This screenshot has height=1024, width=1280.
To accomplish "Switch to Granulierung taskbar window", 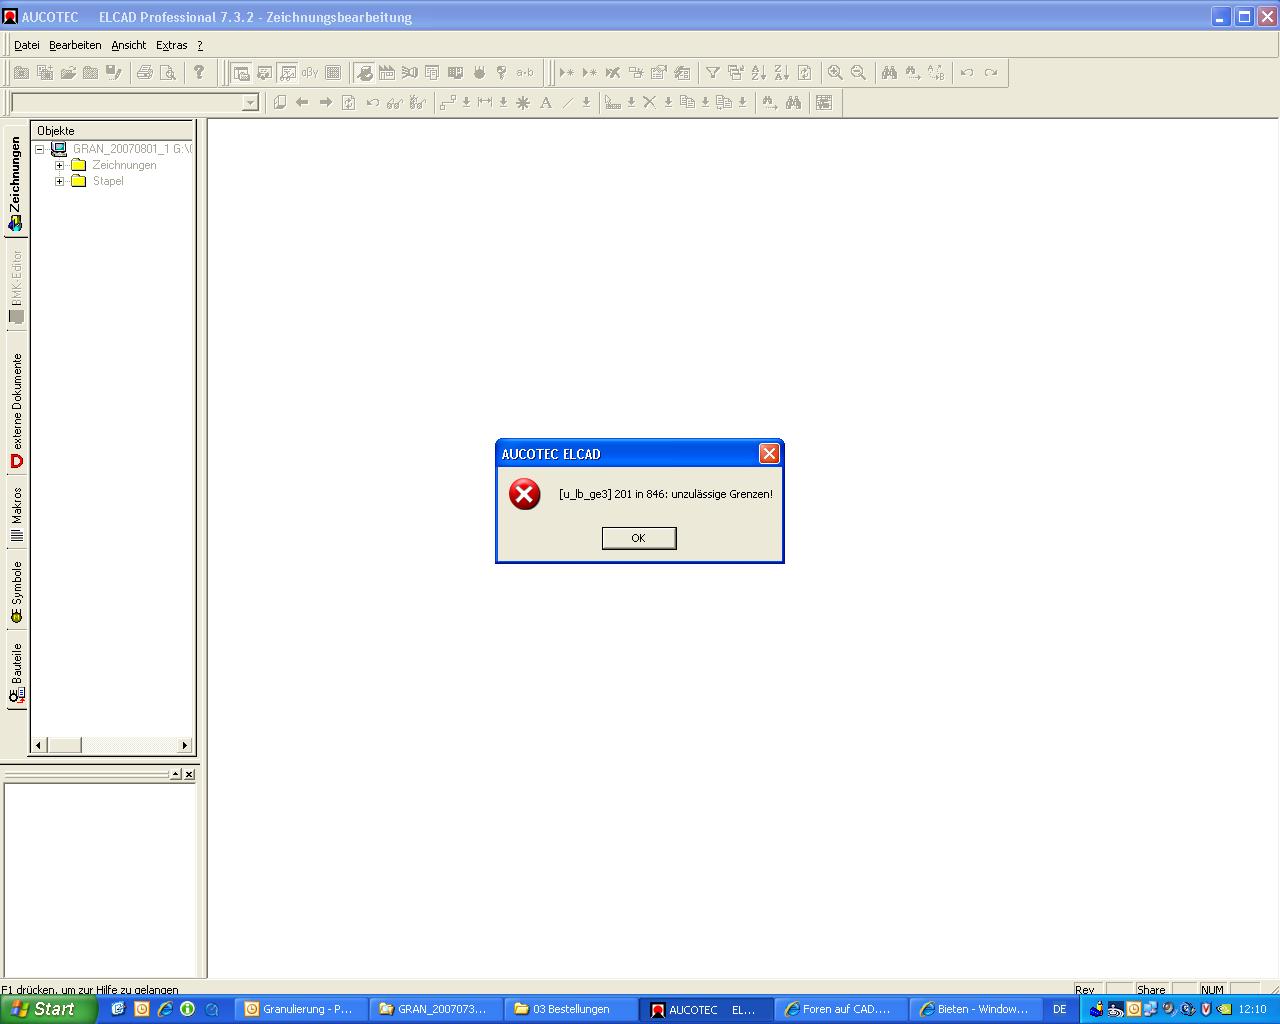I will pyautogui.click(x=300, y=1009).
